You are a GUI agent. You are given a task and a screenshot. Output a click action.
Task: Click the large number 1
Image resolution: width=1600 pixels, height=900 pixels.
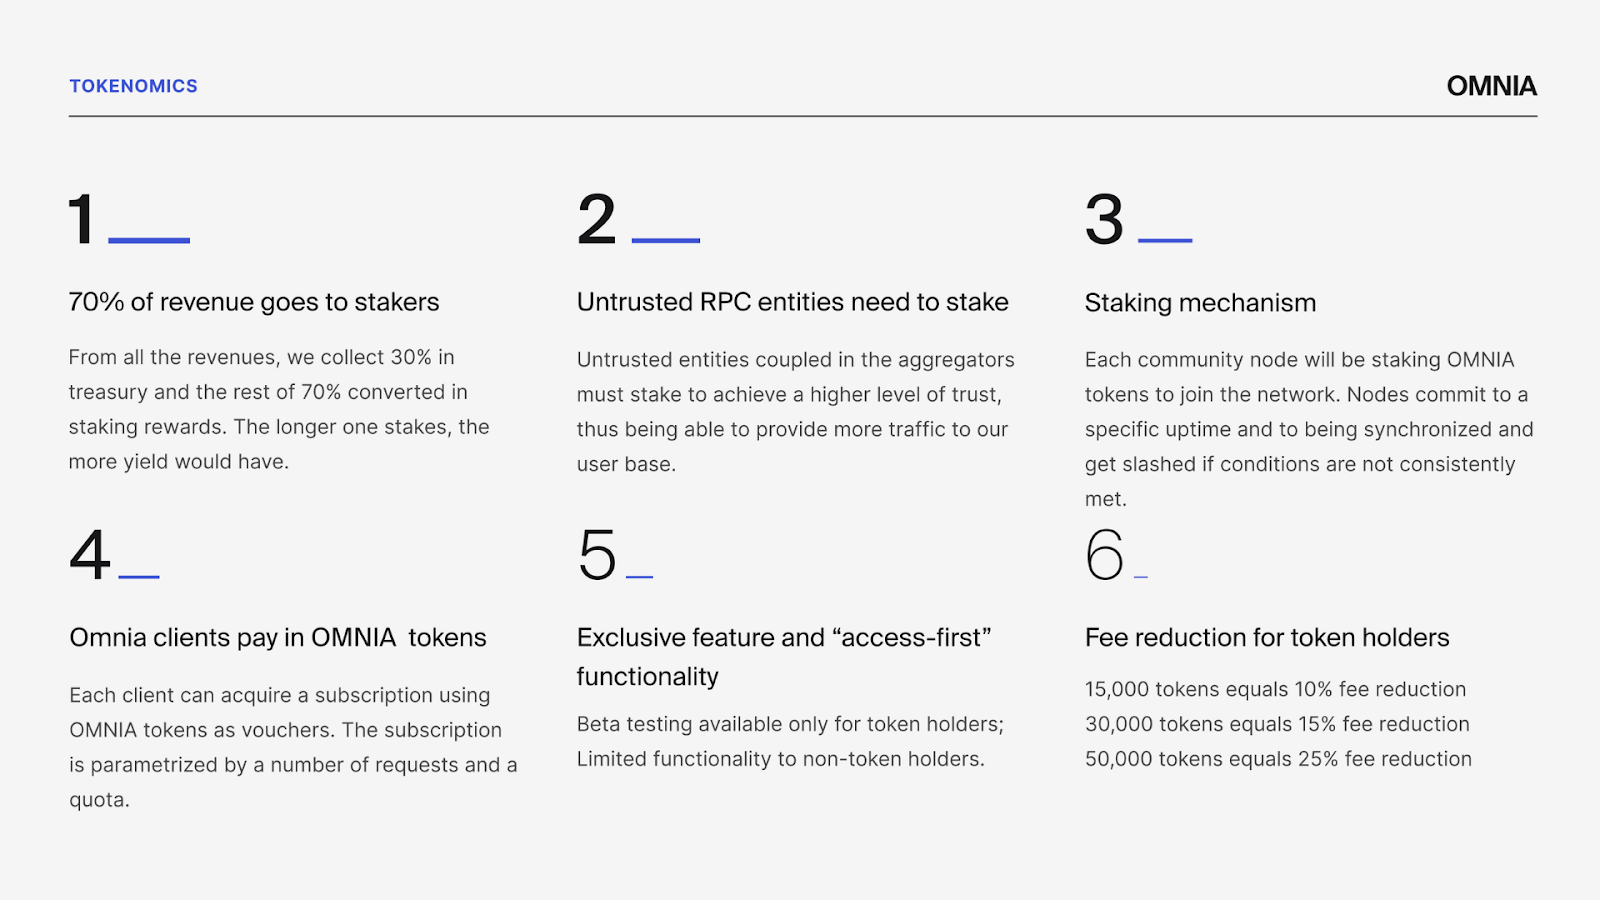82,220
